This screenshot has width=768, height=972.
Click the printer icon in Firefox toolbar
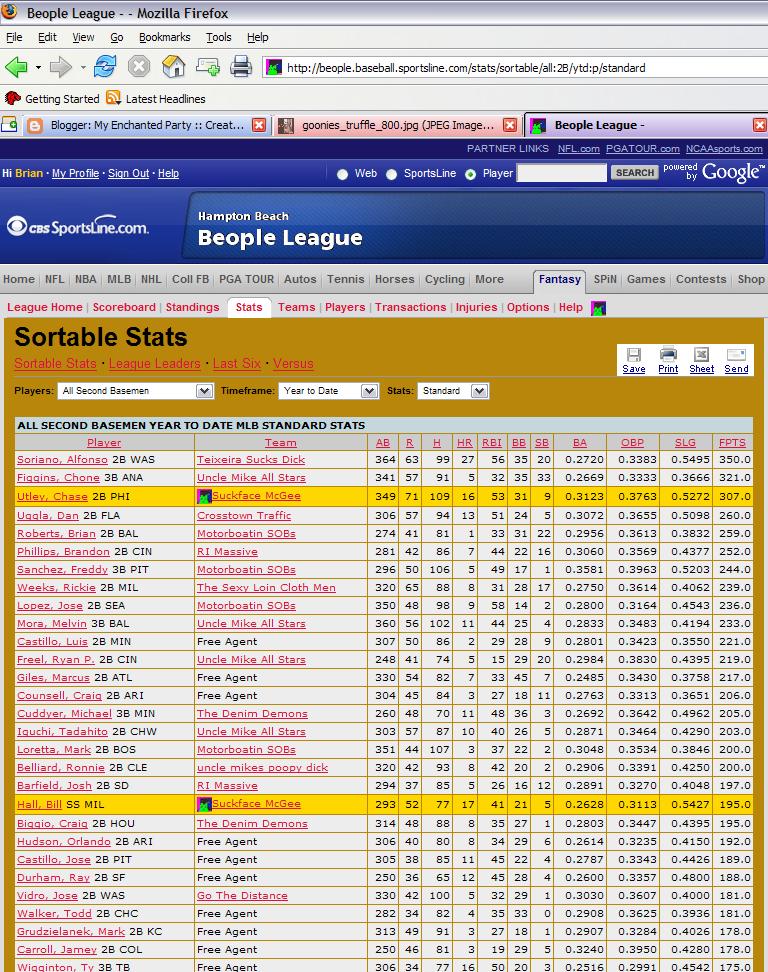[x=241, y=66]
